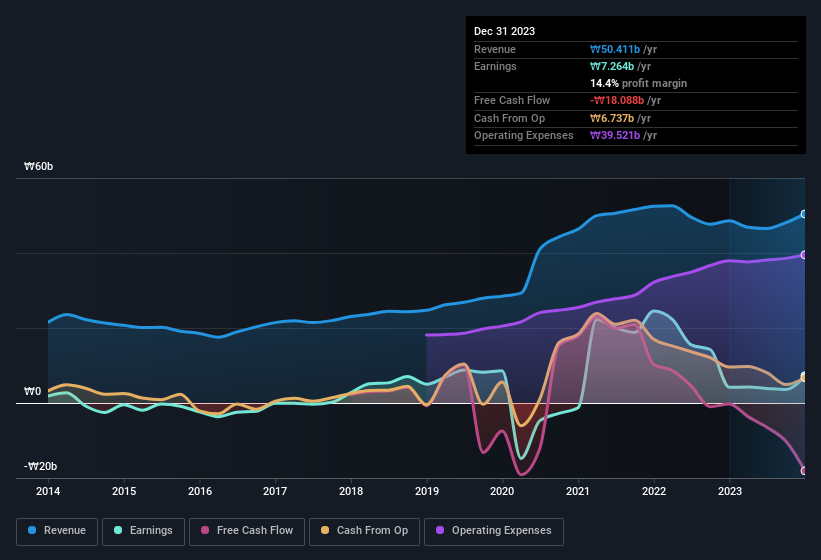
Task: Click the 14.4% profit margin text
Action: [x=638, y=83]
